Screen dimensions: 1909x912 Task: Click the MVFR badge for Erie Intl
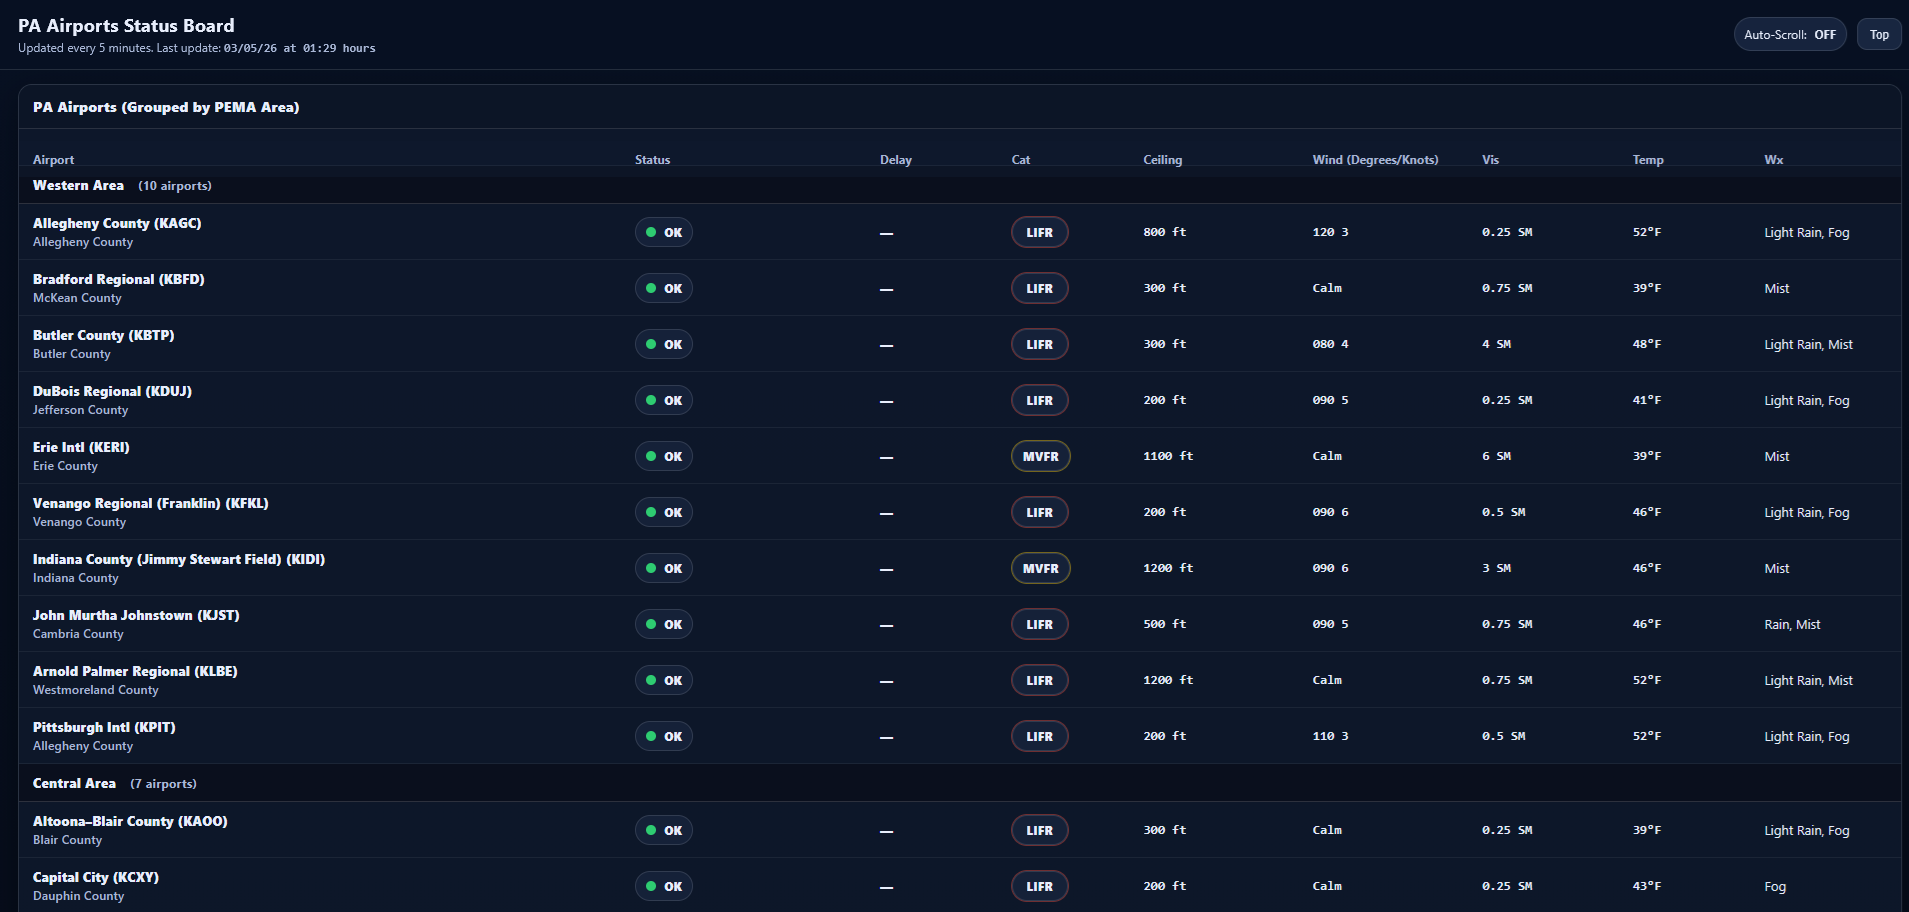[x=1040, y=456]
